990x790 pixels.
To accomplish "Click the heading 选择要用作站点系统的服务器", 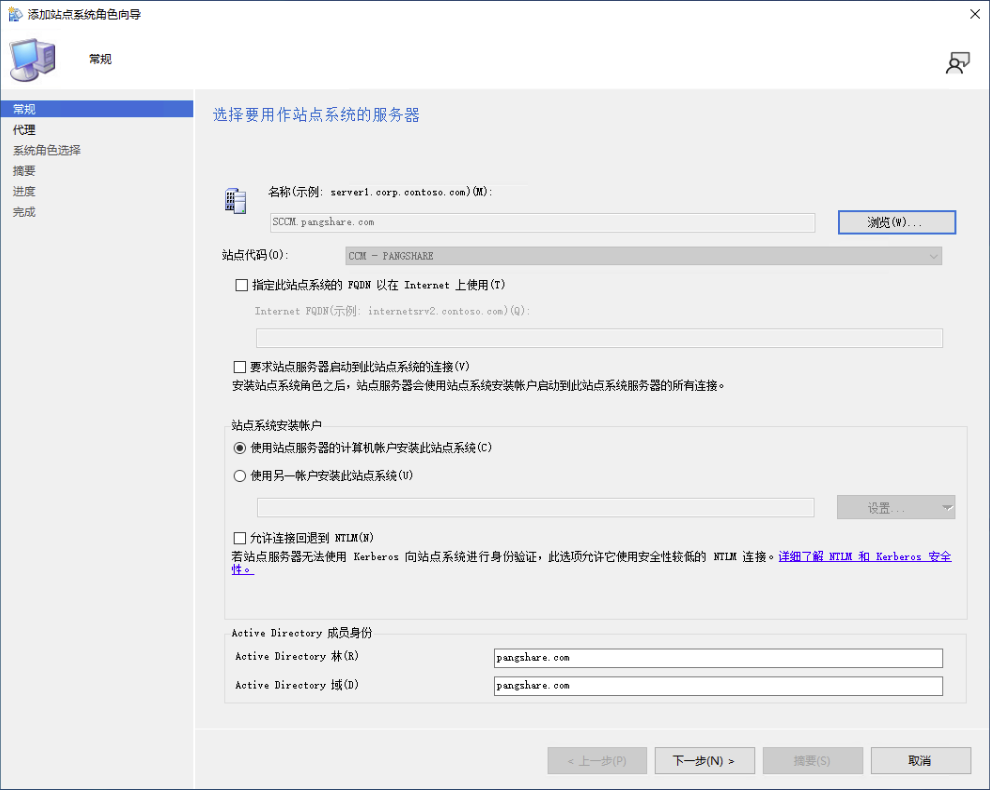I will pyautogui.click(x=316, y=115).
